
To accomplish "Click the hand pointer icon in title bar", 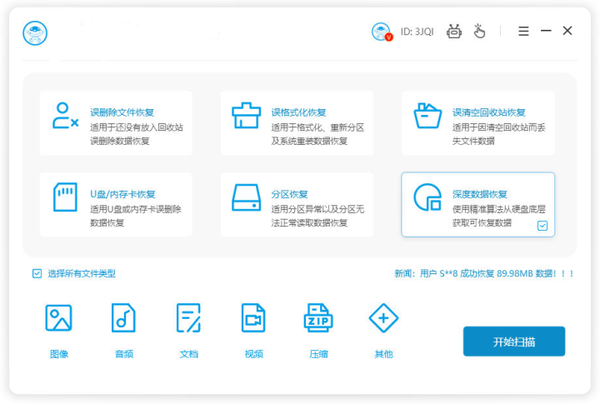I will click(479, 31).
